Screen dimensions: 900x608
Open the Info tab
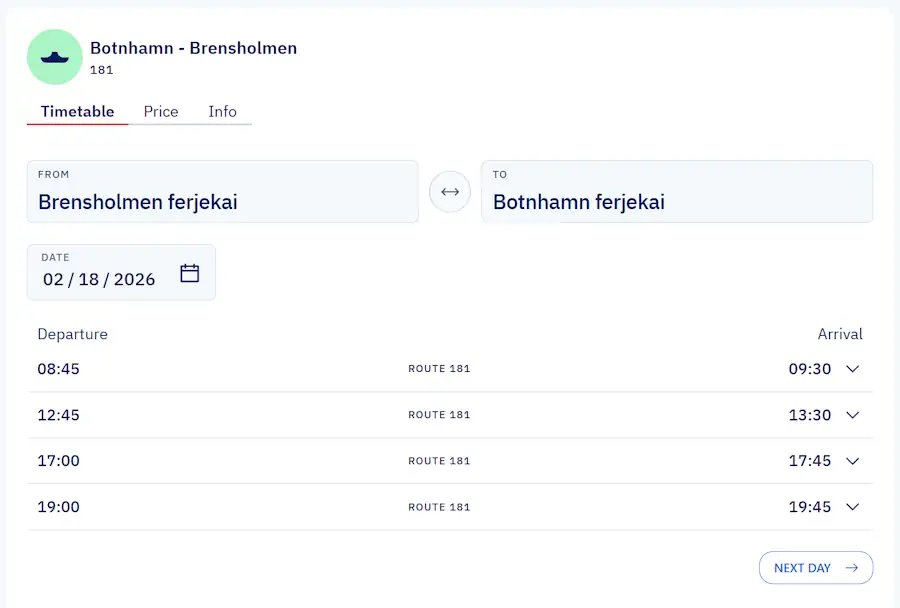[223, 111]
